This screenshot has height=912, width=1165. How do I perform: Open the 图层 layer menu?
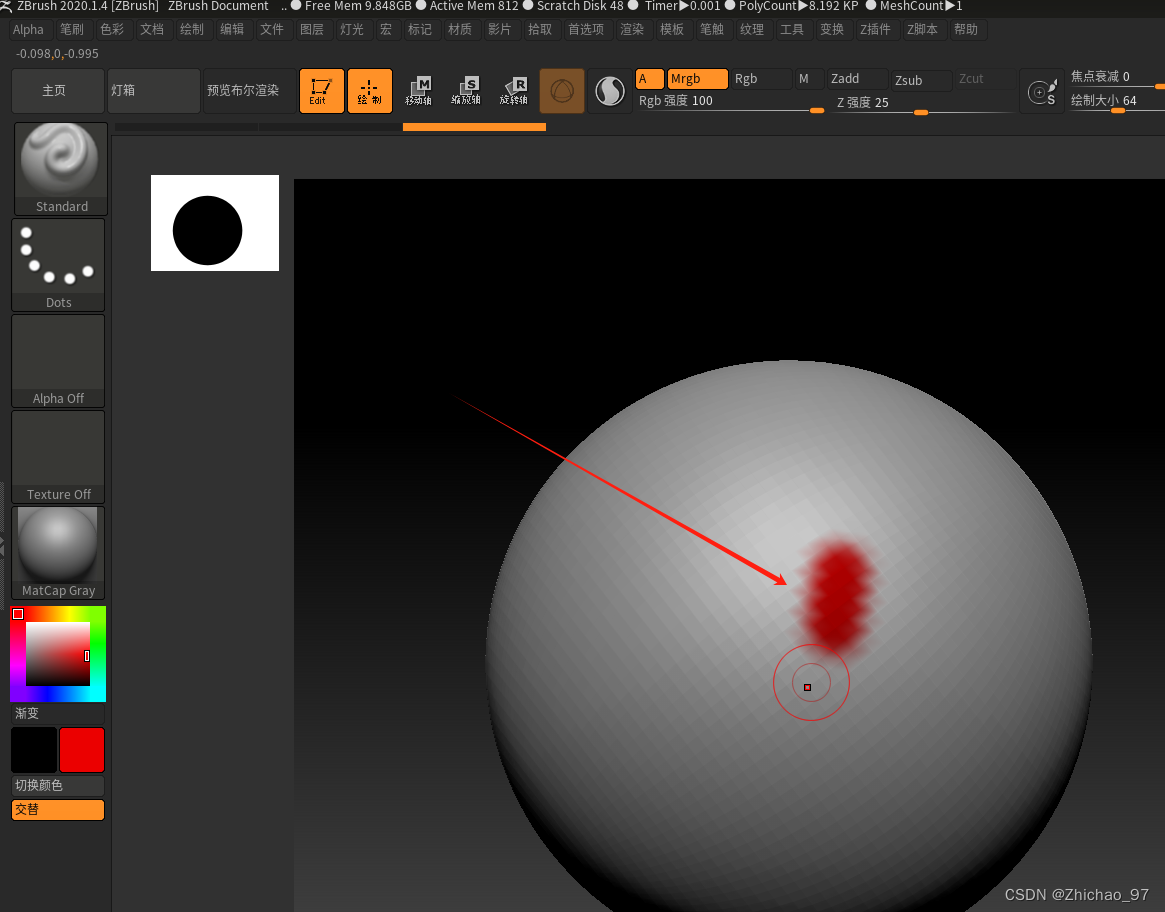tap(312, 30)
